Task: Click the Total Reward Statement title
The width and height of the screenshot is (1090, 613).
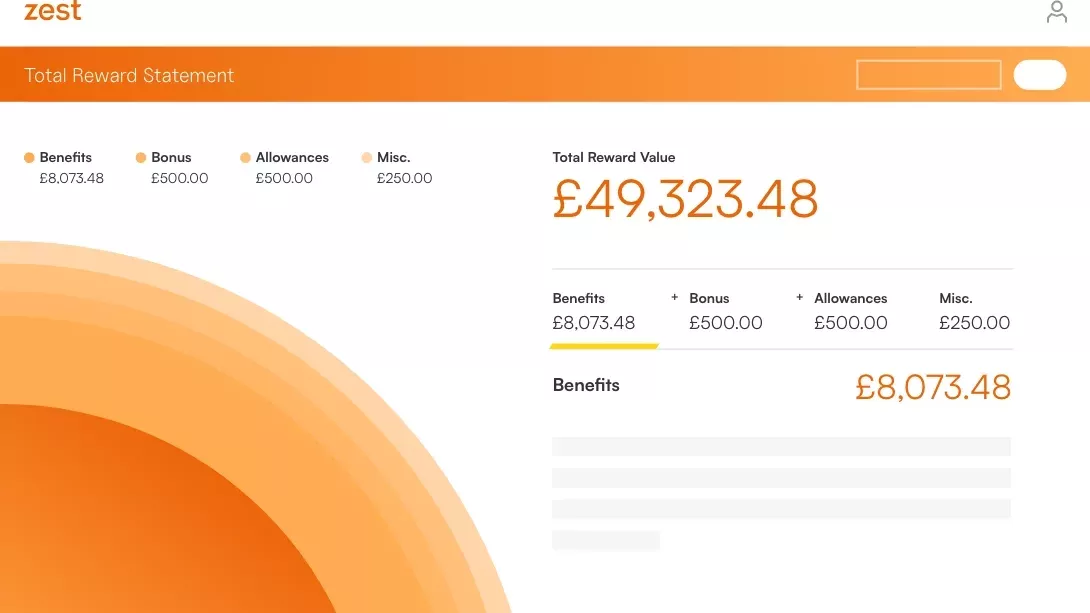Action: [x=129, y=75]
